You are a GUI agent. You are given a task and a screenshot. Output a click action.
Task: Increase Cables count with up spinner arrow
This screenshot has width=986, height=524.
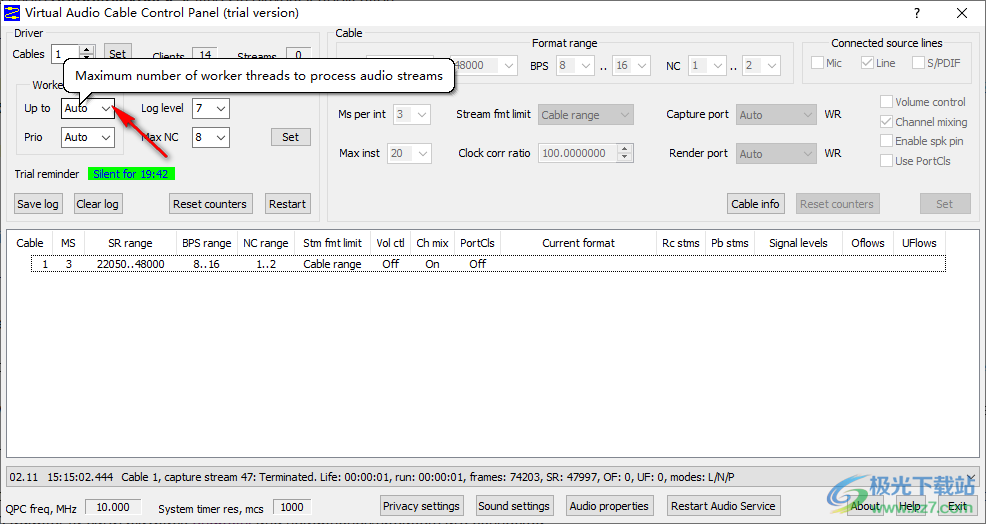tap(87, 49)
